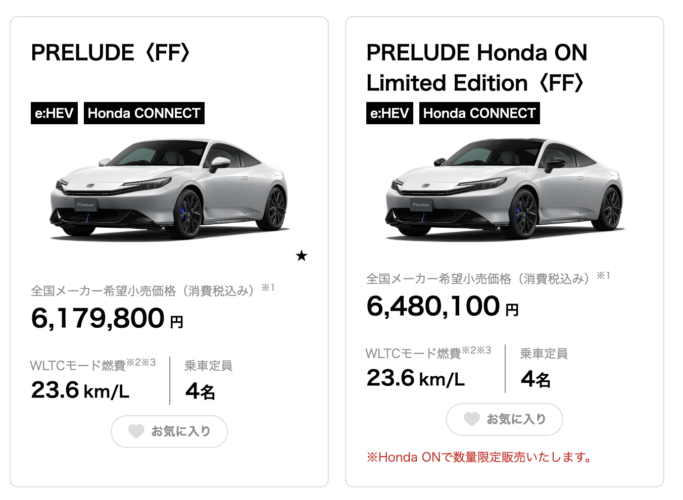Add PRELUDE FF to お気に入り favorites
This screenshot has height=500, width=683.
pos(169,431)
